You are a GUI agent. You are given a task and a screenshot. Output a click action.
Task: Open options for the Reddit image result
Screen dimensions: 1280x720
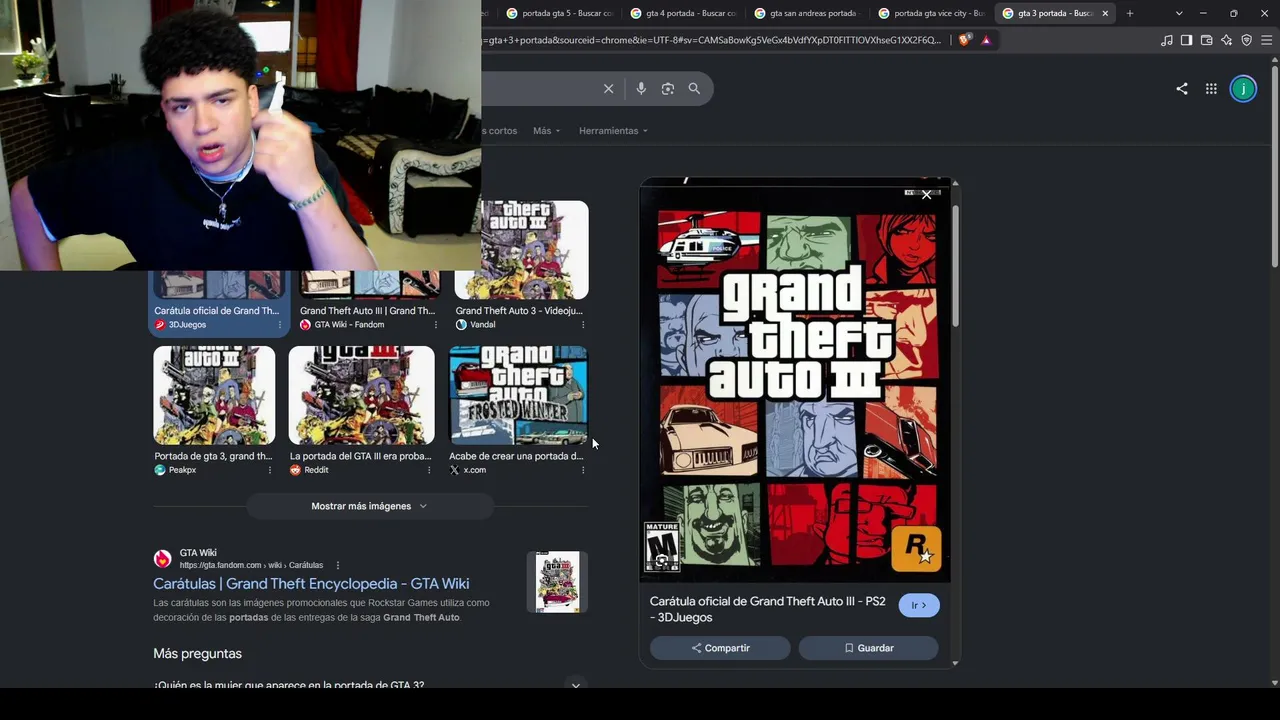click(x=429, y=470)
